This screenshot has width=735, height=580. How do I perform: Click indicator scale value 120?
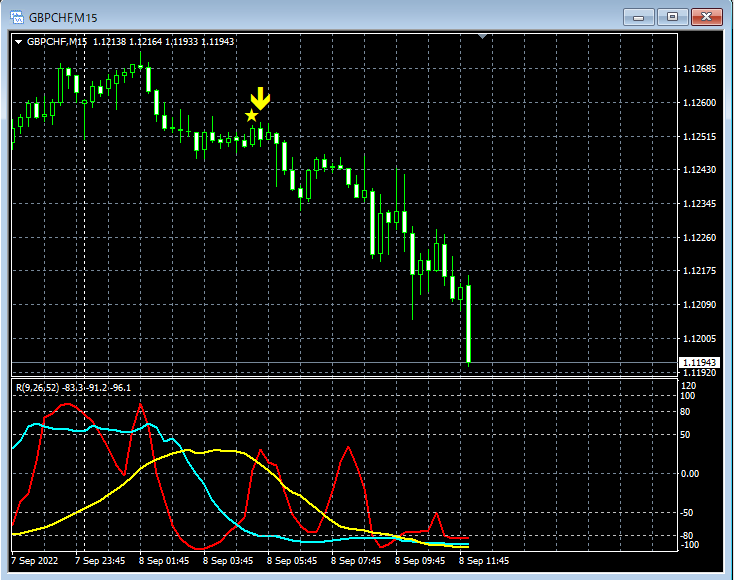[x=689, y=386]
